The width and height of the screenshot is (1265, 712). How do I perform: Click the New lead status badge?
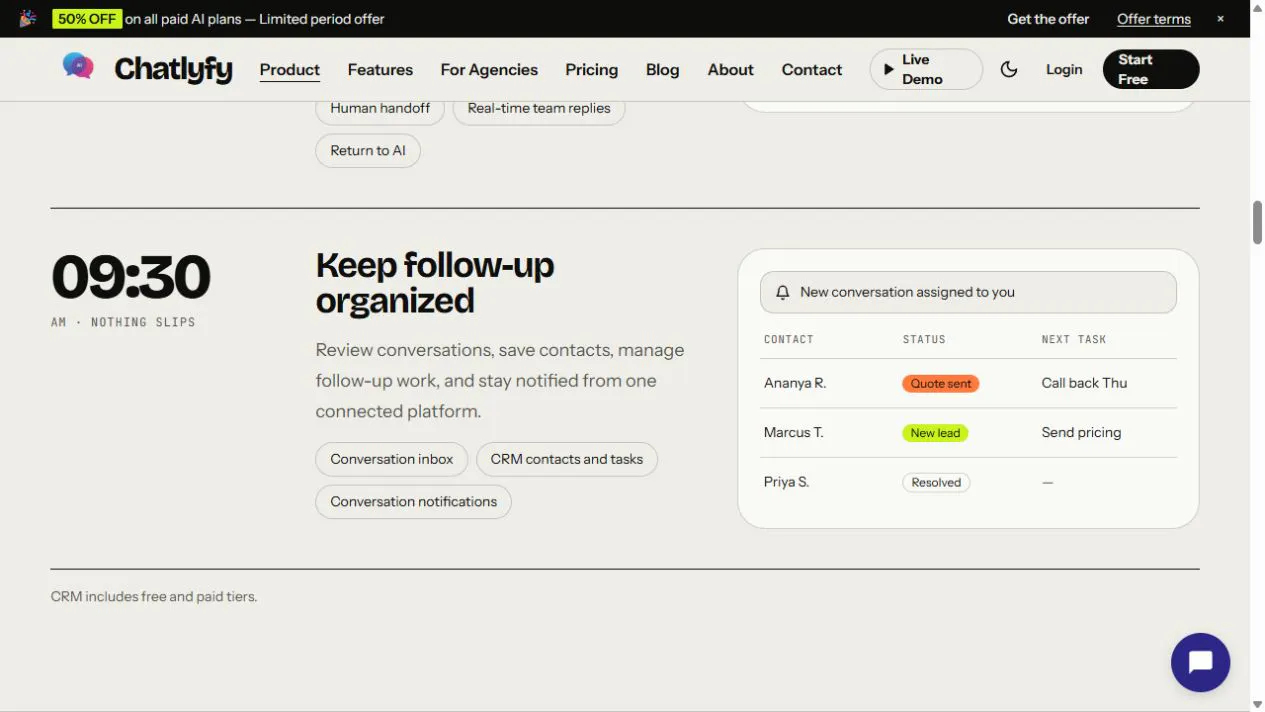pos(935,433)
